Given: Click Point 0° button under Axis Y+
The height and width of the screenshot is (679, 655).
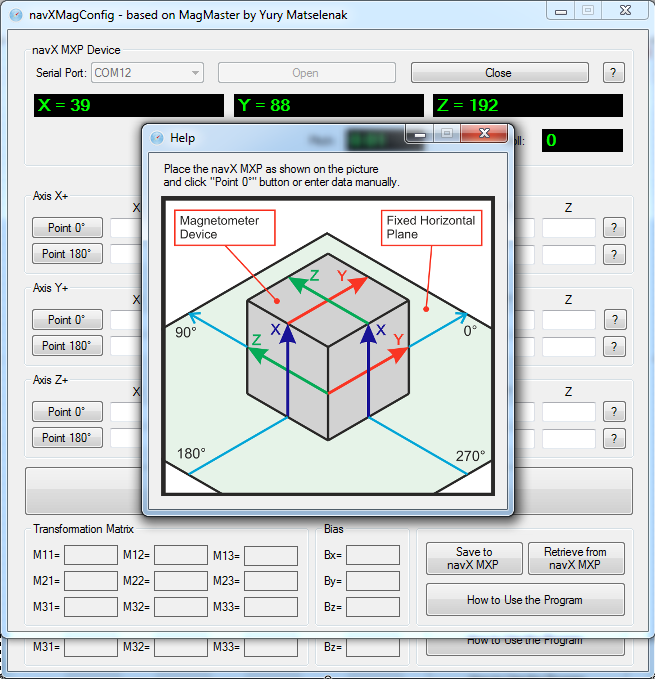Looking at the screenshot, I should (x=67, y=320).
